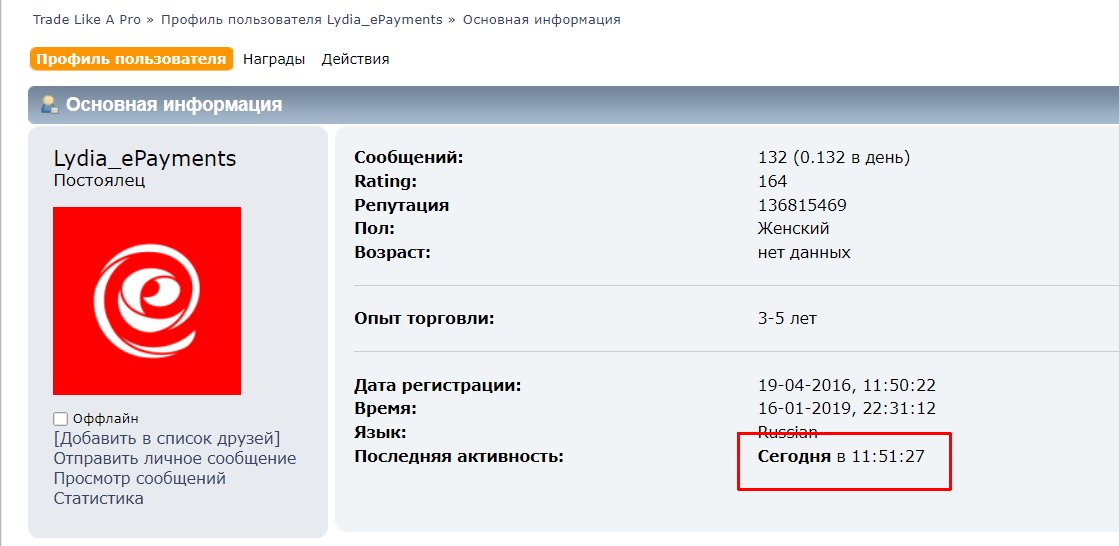Click the red ePayments avatar image

coord(147,301)
